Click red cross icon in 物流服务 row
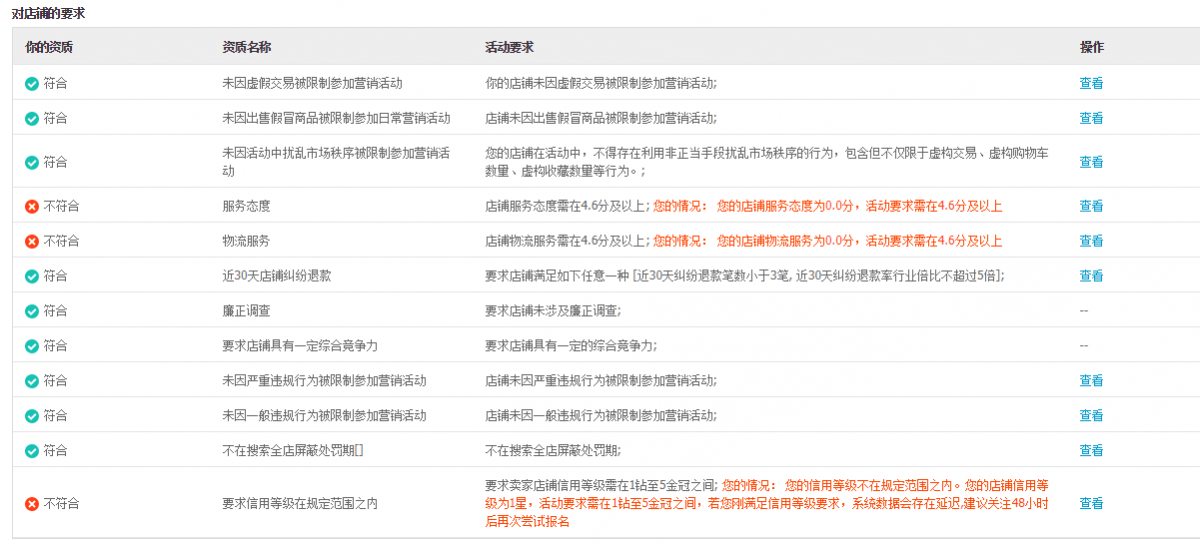Screen dimensions: 1200x544 [x=32, y=242]
